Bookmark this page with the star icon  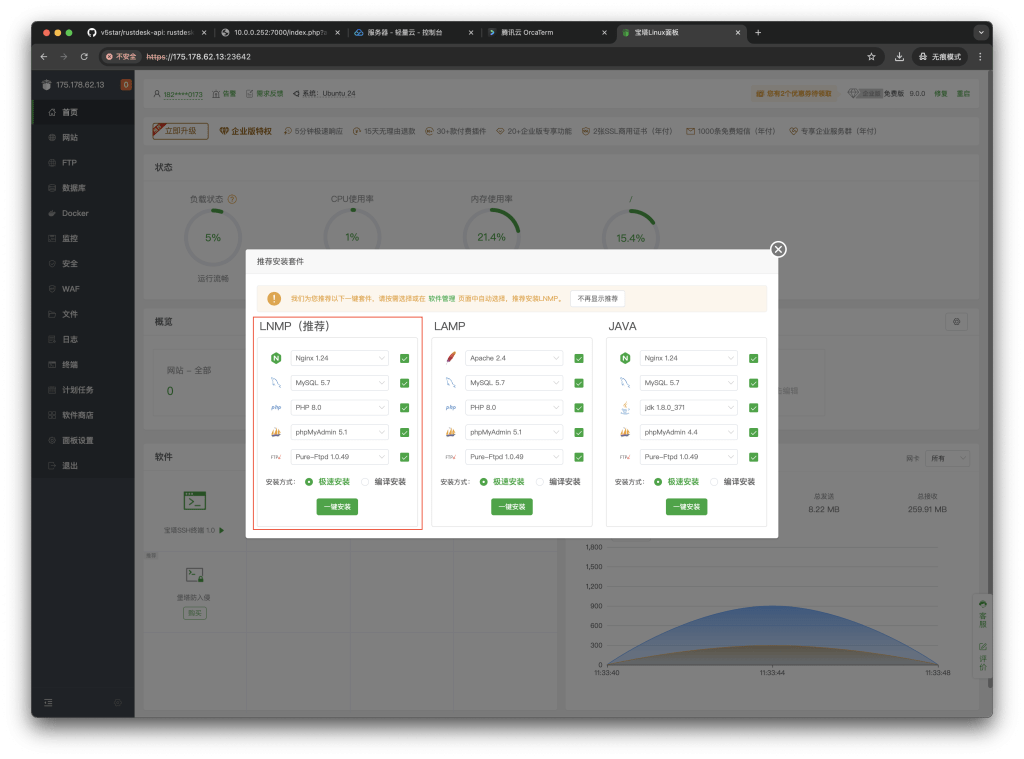click(x=871, y=57)
